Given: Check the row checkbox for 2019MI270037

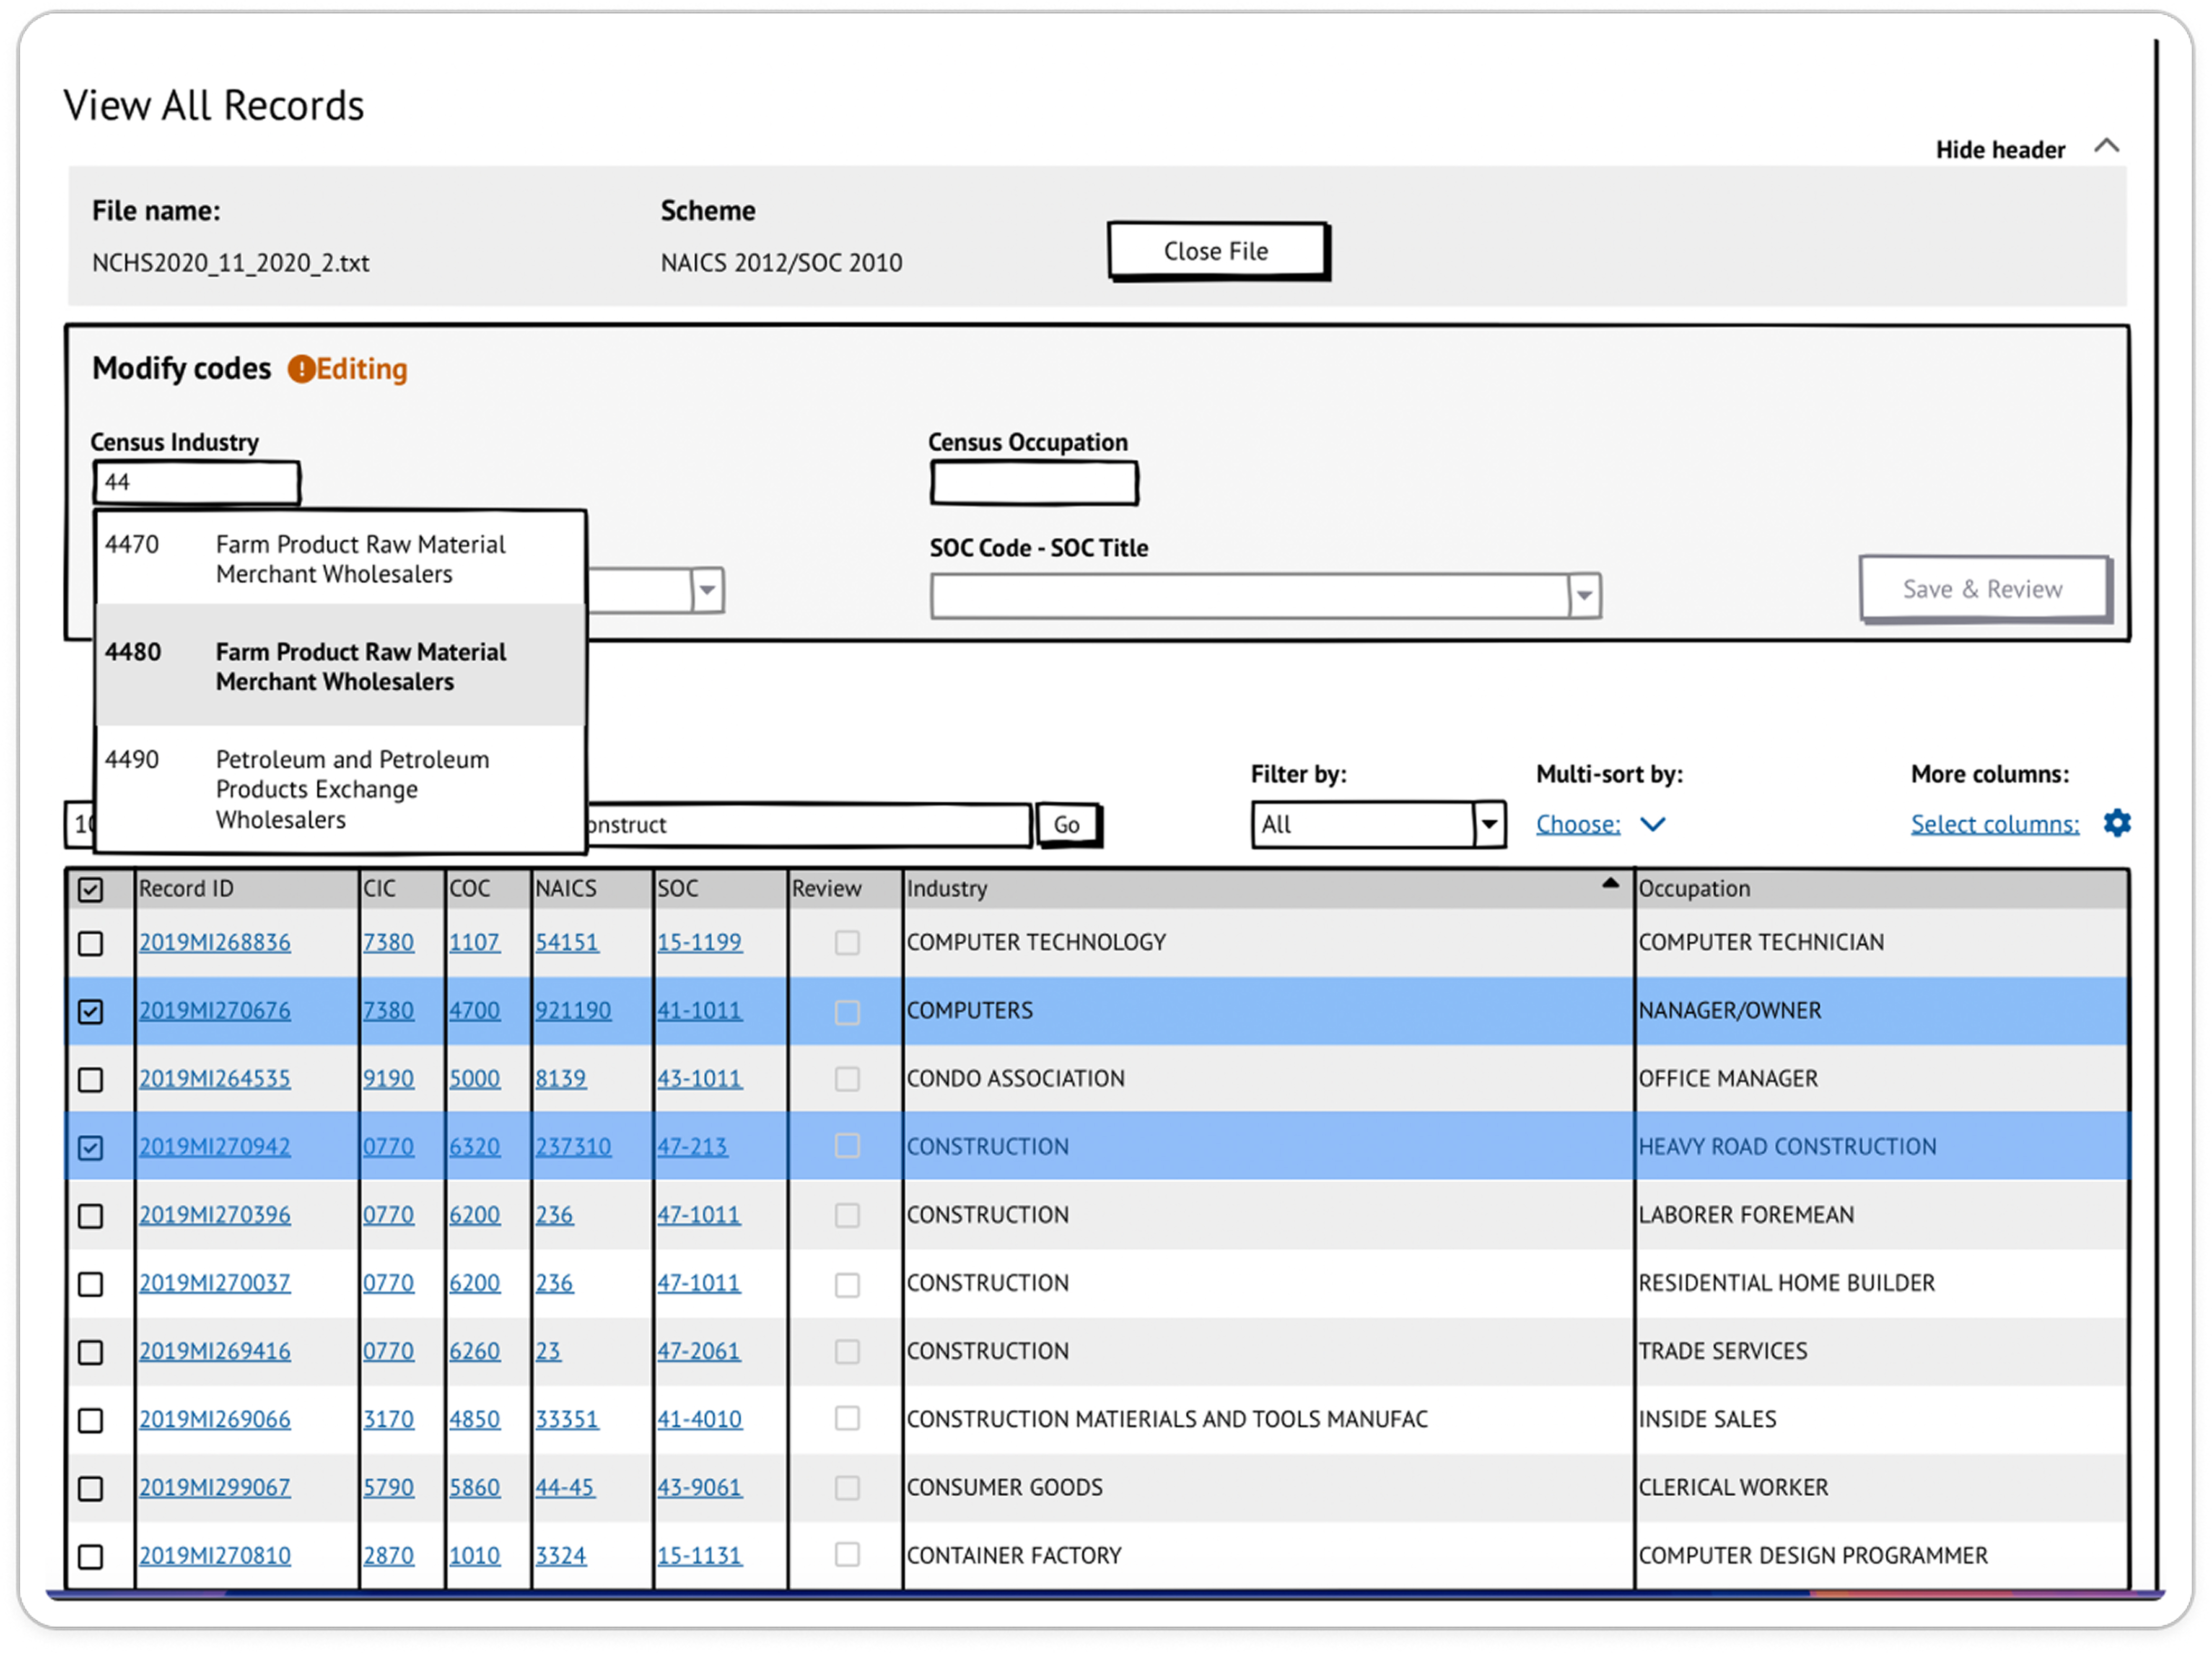Looking at the screenshot, I should (x=90, y=1284).
